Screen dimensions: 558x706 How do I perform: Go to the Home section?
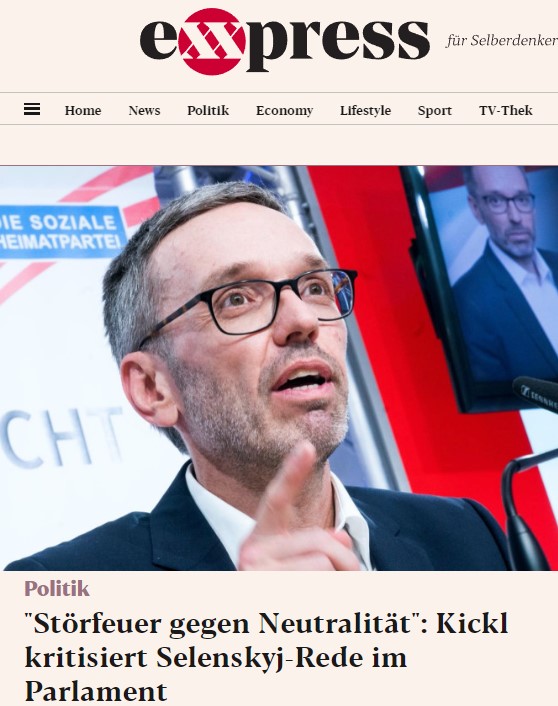click(x=83, y=110)
